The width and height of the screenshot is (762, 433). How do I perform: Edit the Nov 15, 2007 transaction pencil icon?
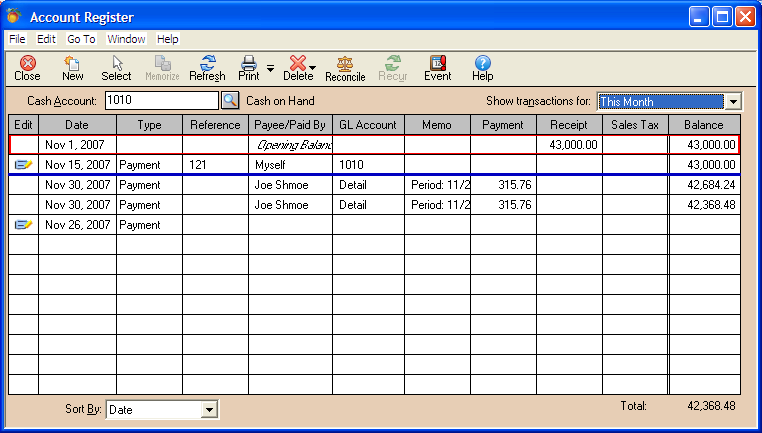pos(23,165)
